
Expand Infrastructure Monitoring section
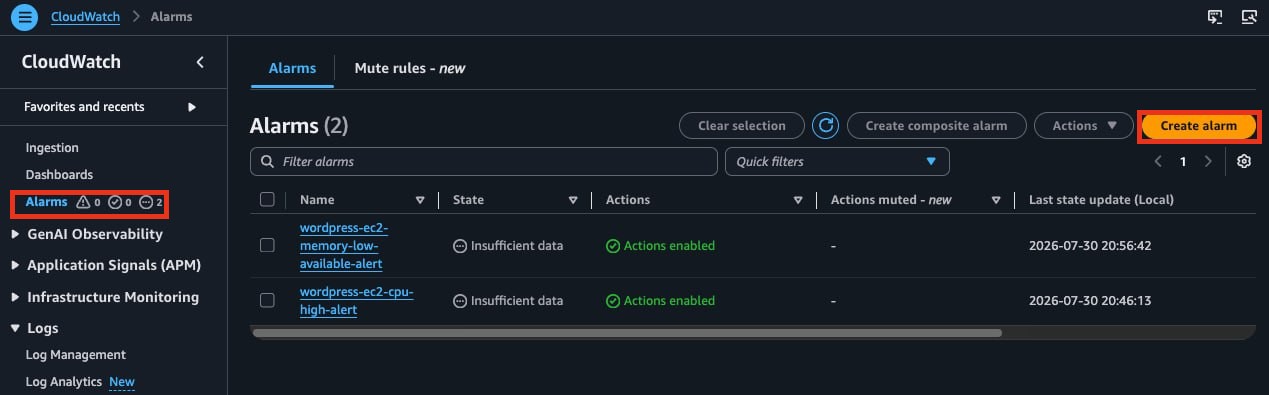click(x=15, y=297)
